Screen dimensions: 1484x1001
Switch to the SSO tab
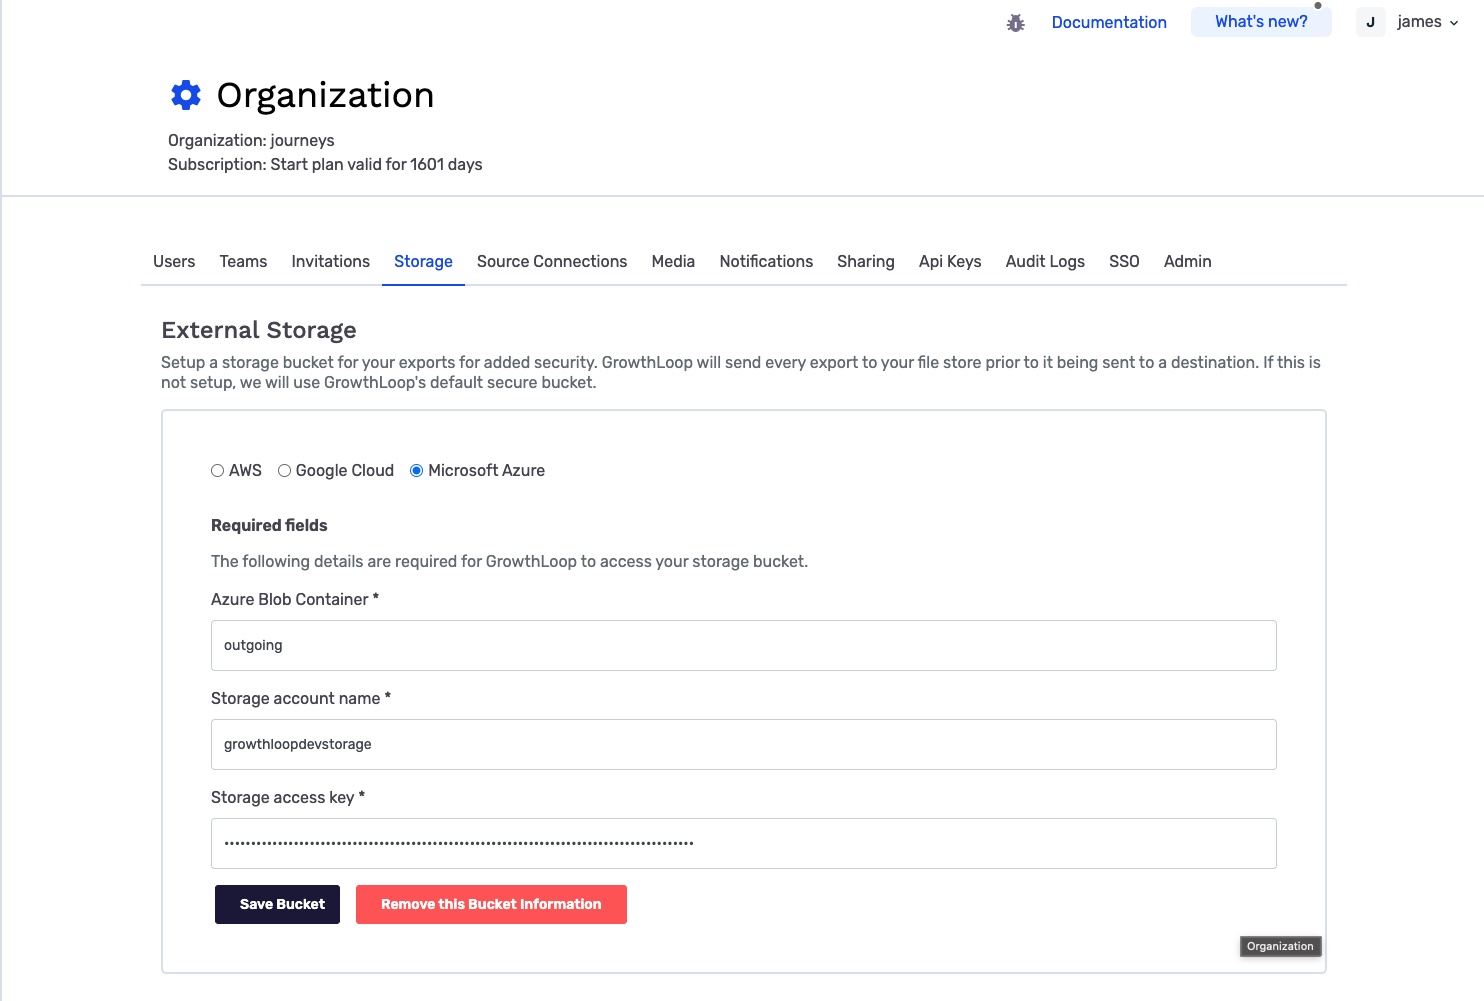[x=1124, y=261]
